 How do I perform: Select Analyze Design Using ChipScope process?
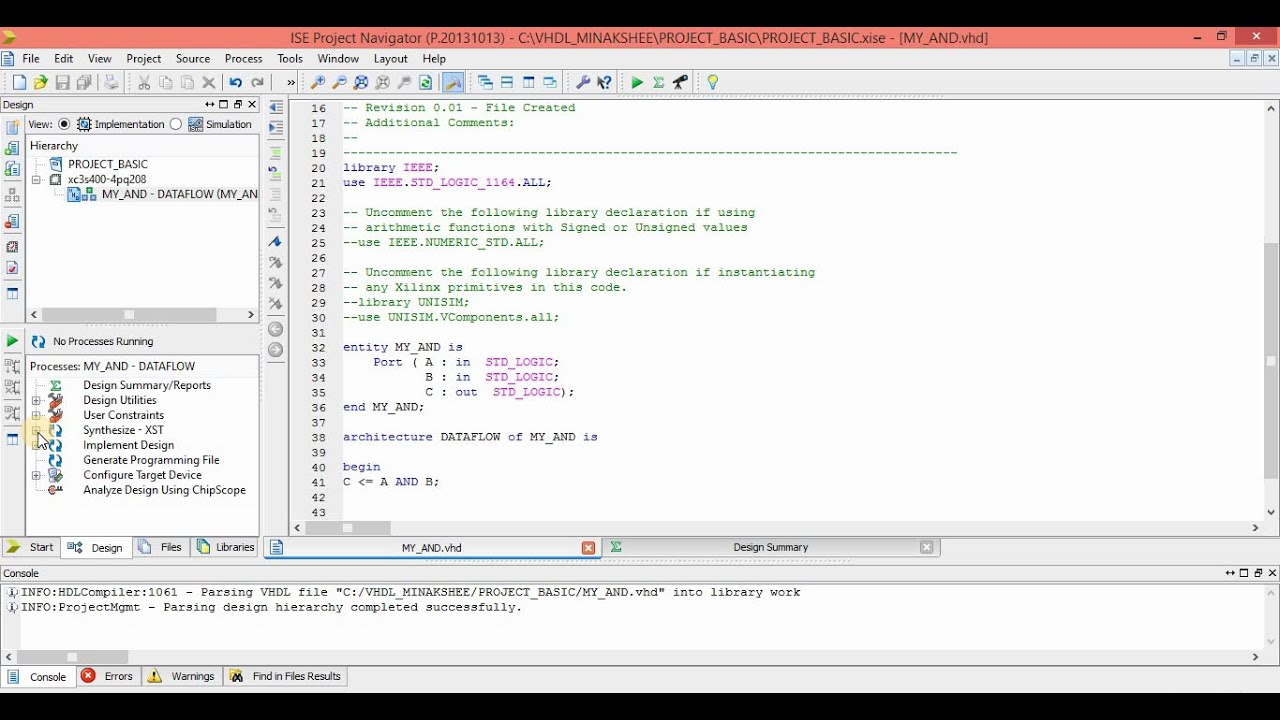pyautogui.click(x=164, y=490)
